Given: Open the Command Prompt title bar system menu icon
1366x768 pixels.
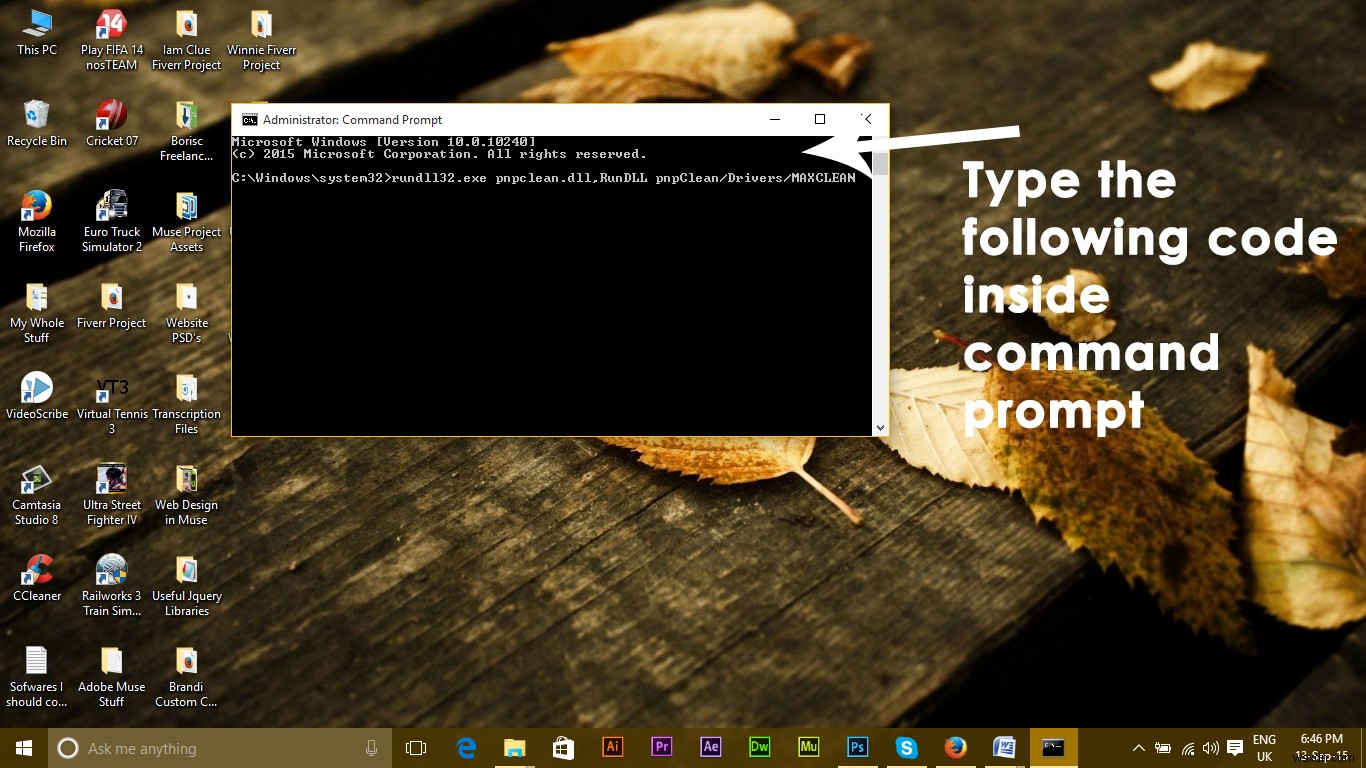Looking at the screenshot, I should pyautogui.click(x=249, y=119).
